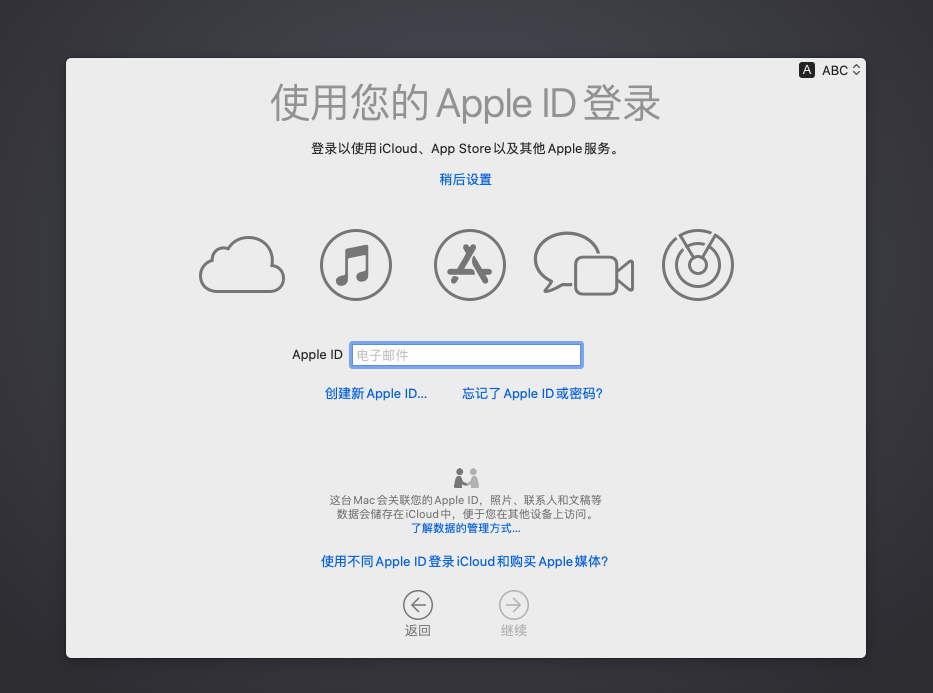Click the iCloud cloud icon
This screenshot has width=933, height=693.
click(242, 265)
